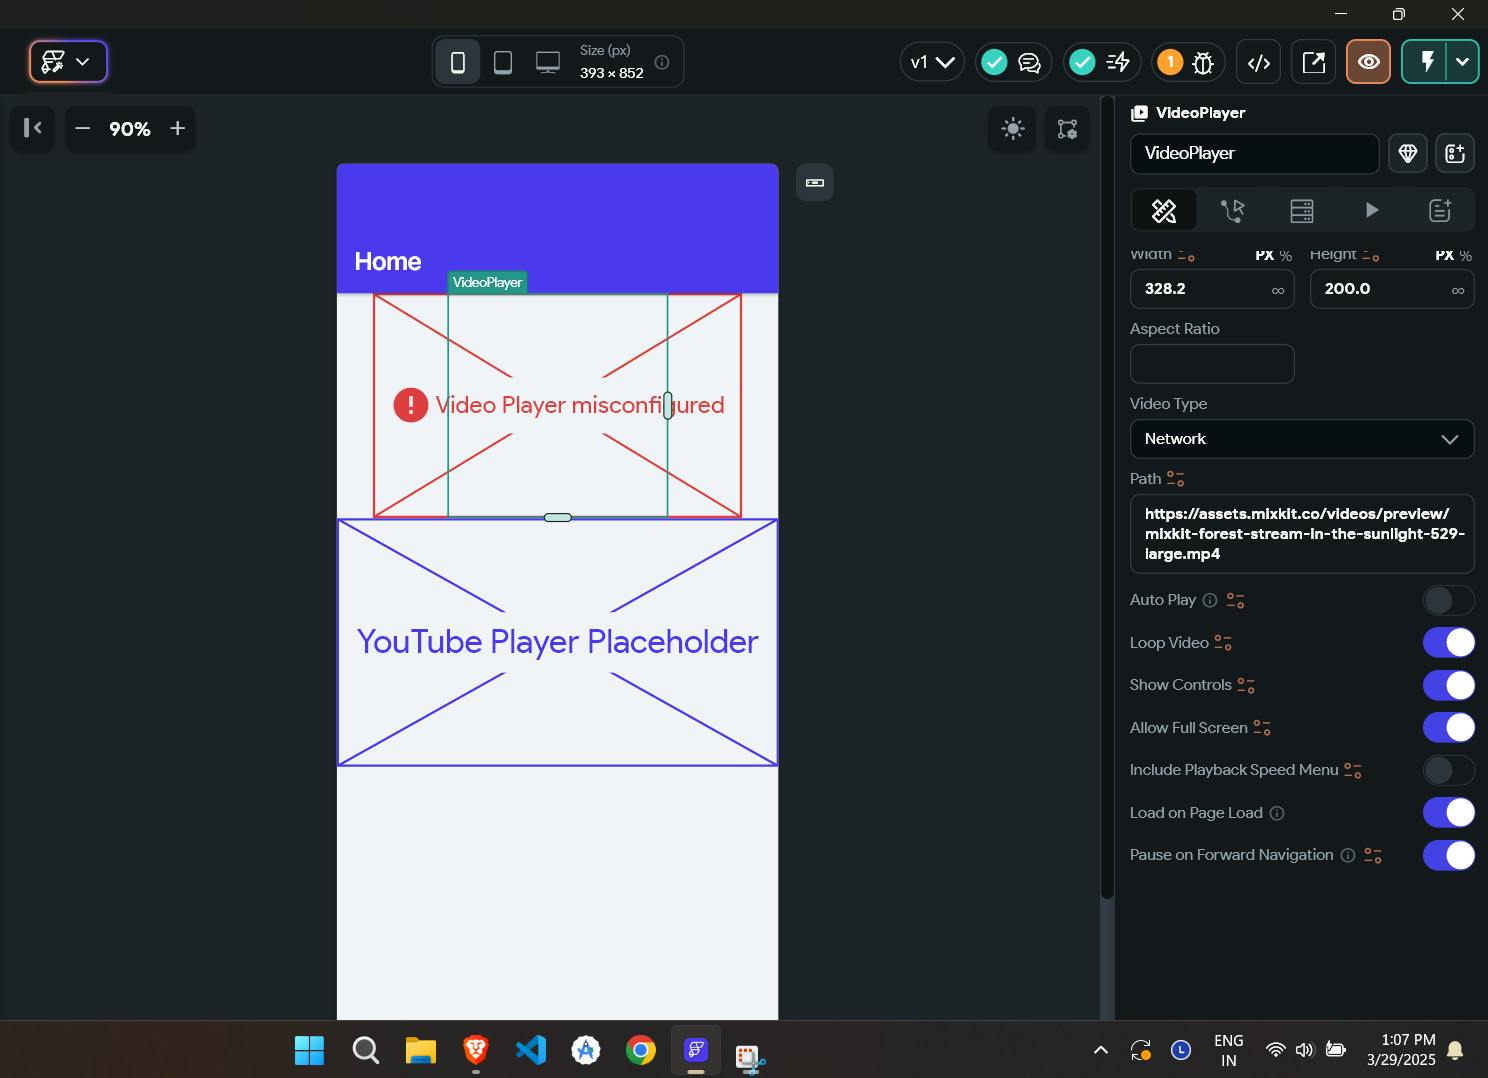
Task: Click the zoom in plus button
Action: [178, 128]
